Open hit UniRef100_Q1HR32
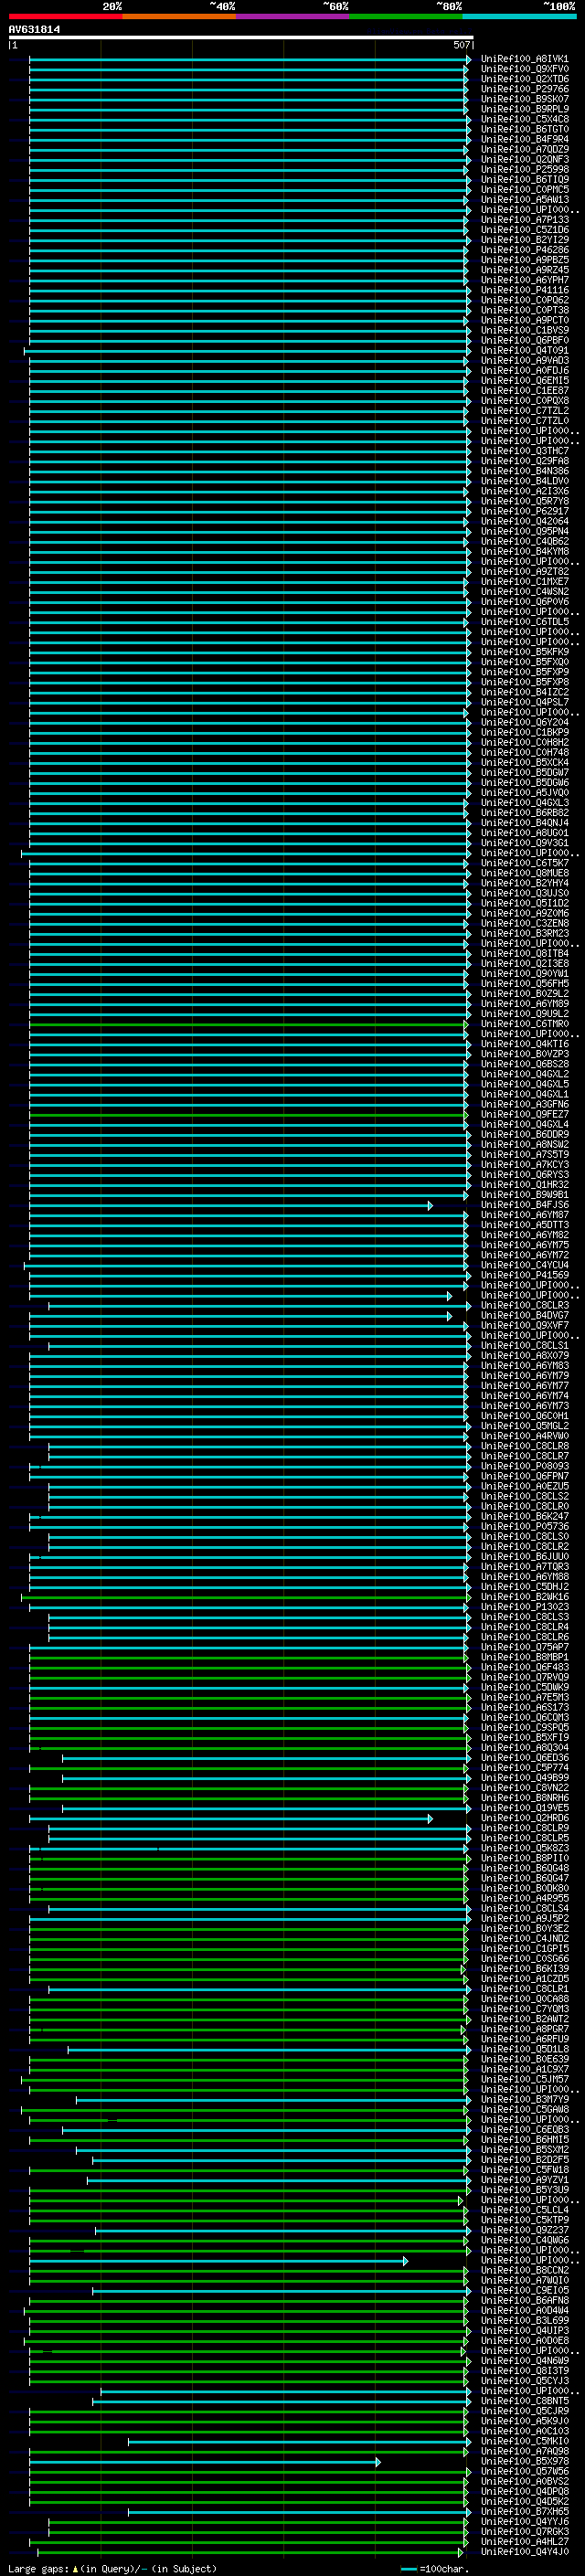585x2576 pixels. (x=524, y=1184)
